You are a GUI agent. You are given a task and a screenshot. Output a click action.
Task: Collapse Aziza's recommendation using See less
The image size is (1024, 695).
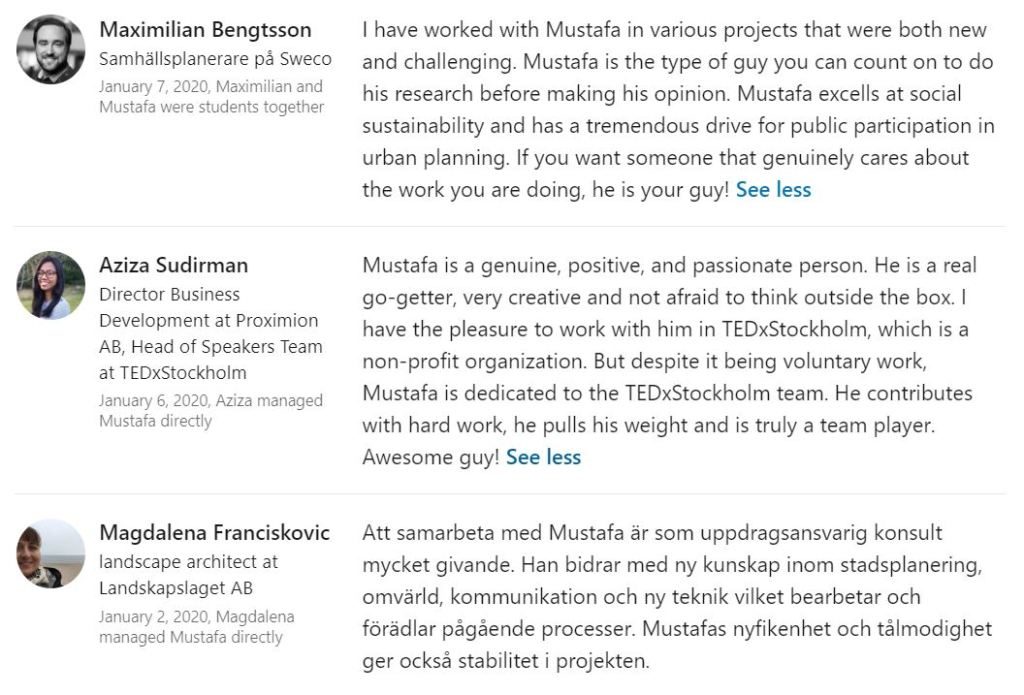pos(543,457)
